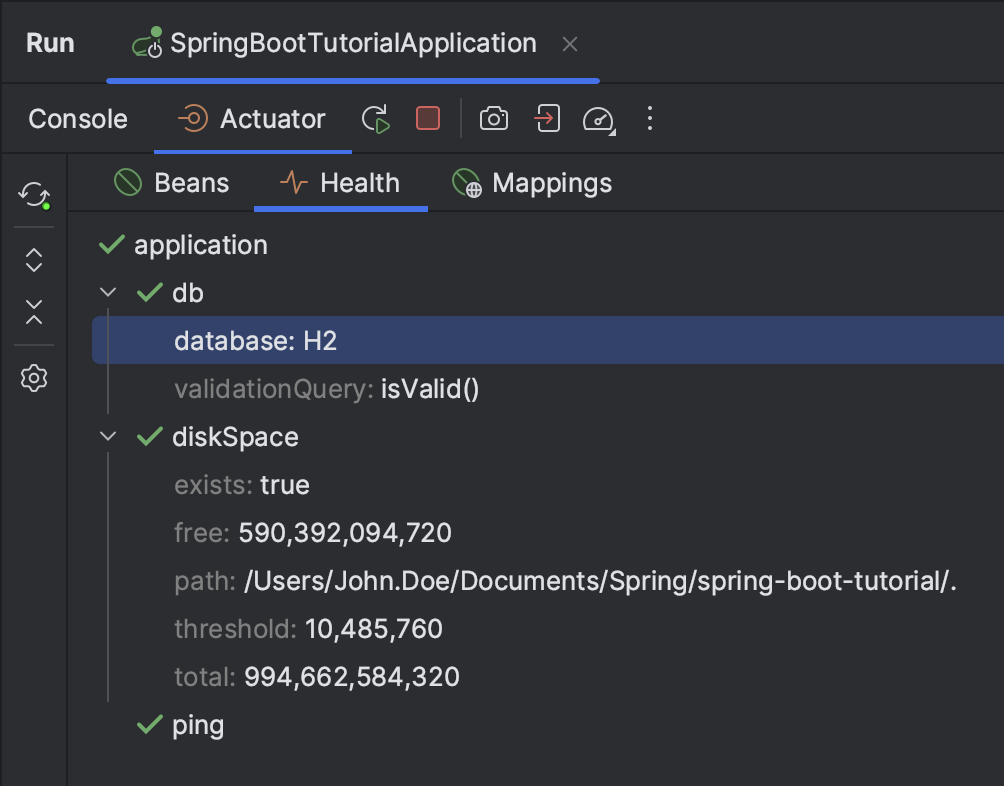
Task: Stop the running Spring Boot process
Action: [427, 118]
